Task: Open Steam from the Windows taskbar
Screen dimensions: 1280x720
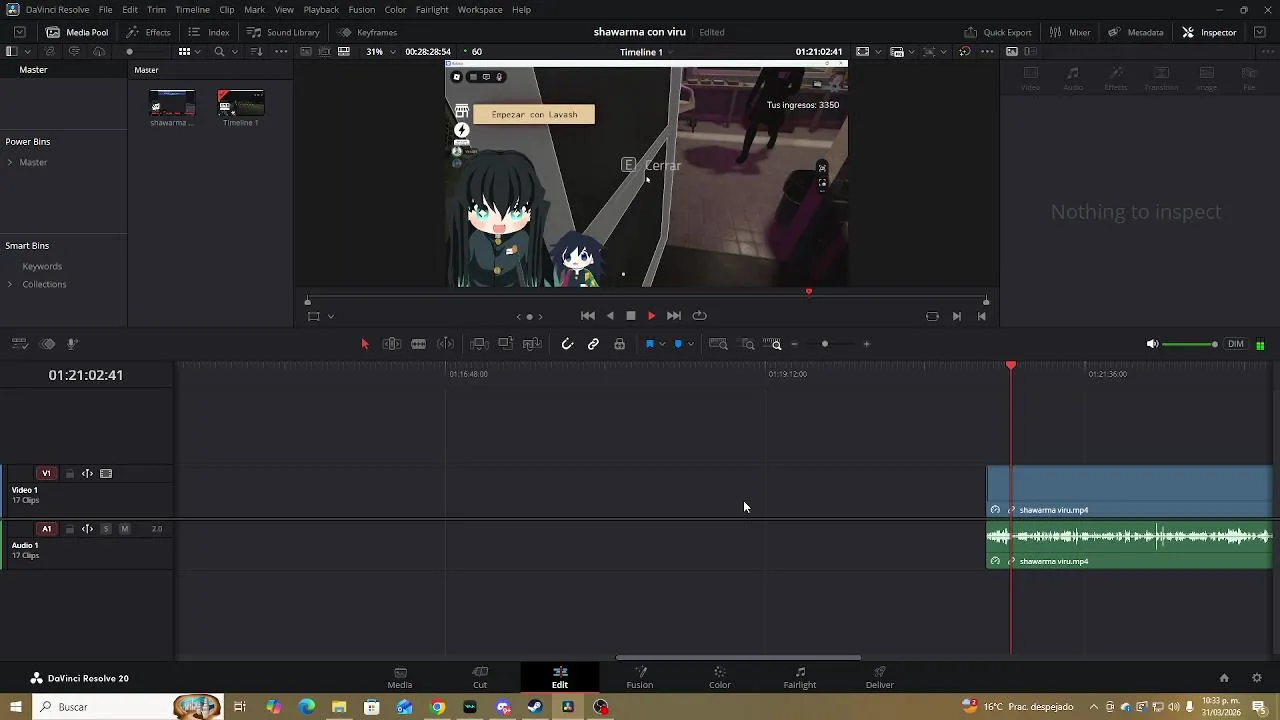Action: (535, 707)
